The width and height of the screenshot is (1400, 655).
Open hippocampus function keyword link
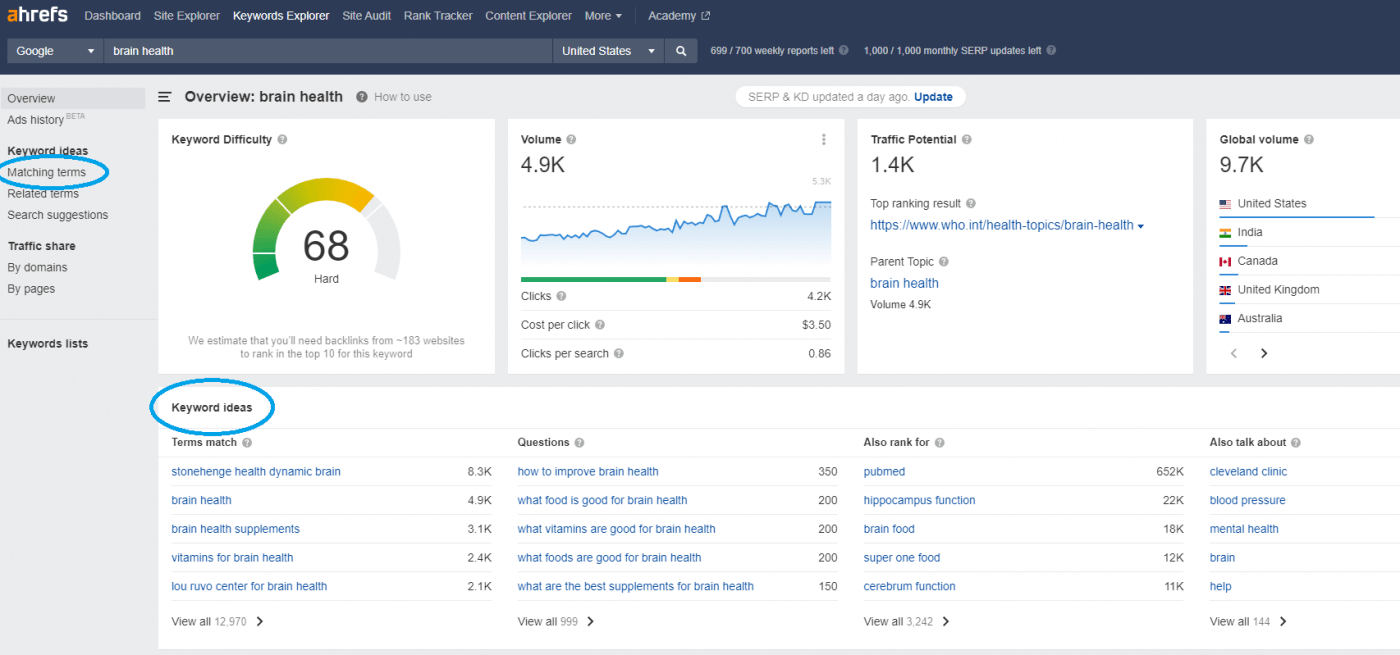pos(919,501)
